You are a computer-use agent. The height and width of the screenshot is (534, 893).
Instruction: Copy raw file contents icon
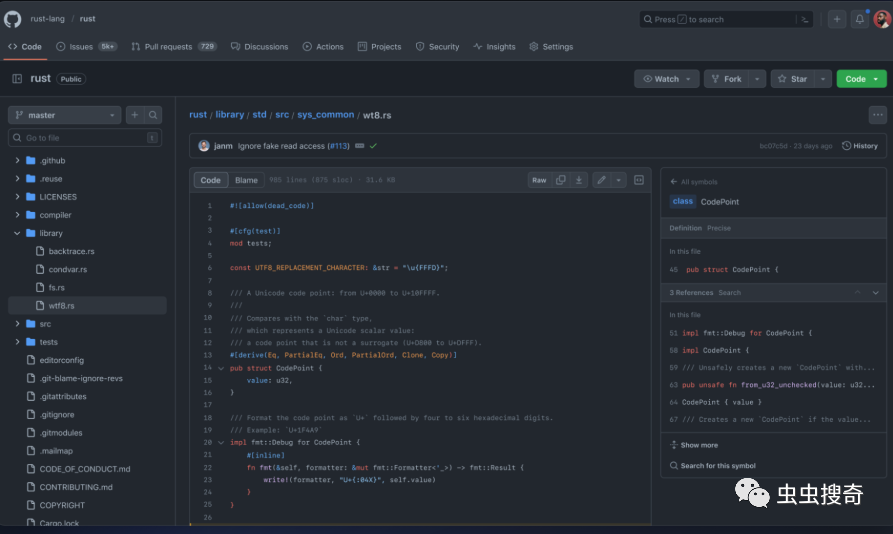[x=560, y=180]
